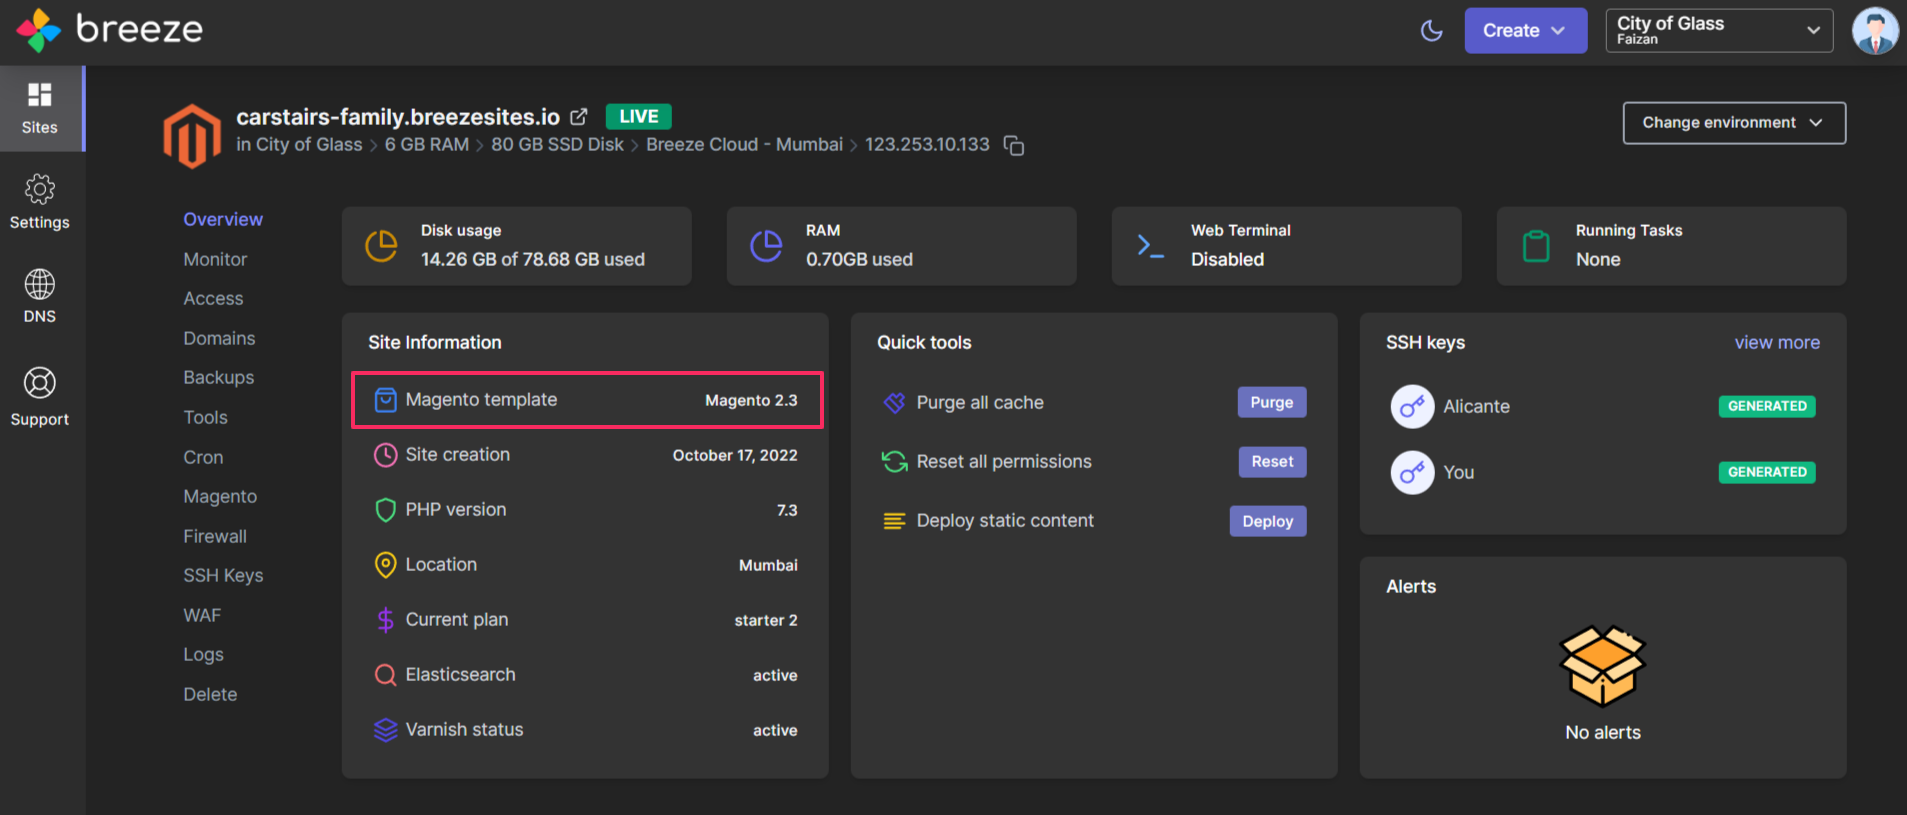Open the Cron section

pyautogui.click(x=203, y=457)
